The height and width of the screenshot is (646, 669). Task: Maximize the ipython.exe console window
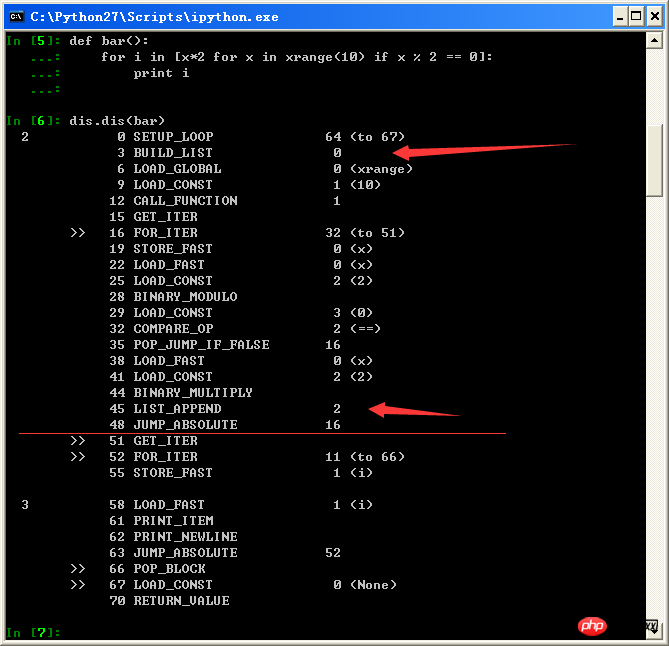[636, 17]
